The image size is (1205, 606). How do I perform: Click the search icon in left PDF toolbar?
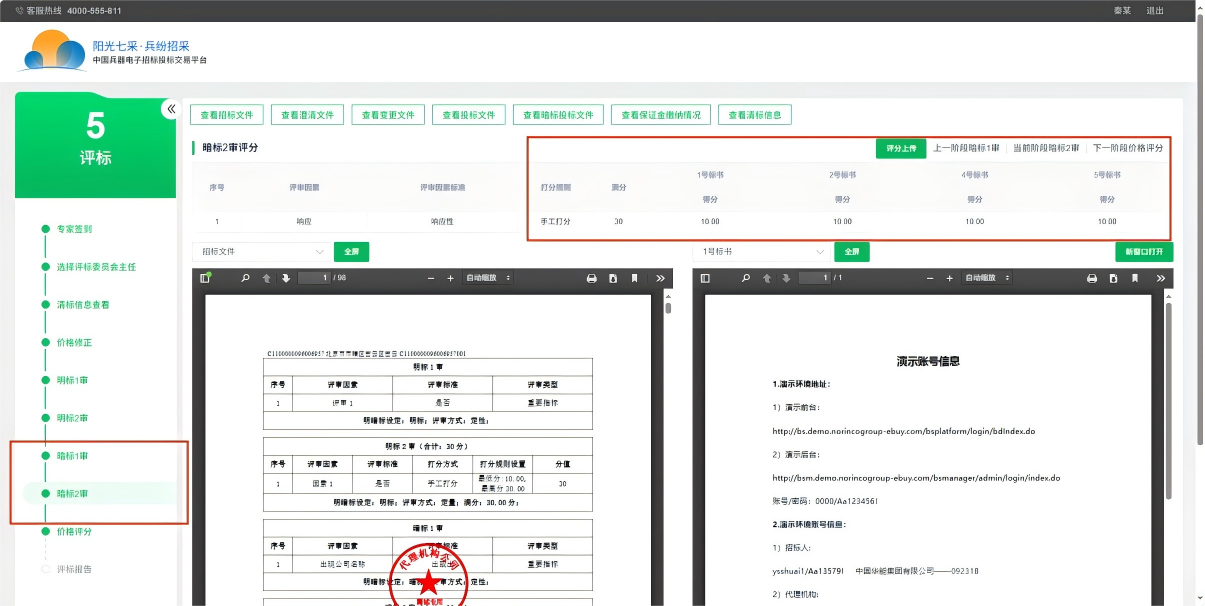(246, 278)
